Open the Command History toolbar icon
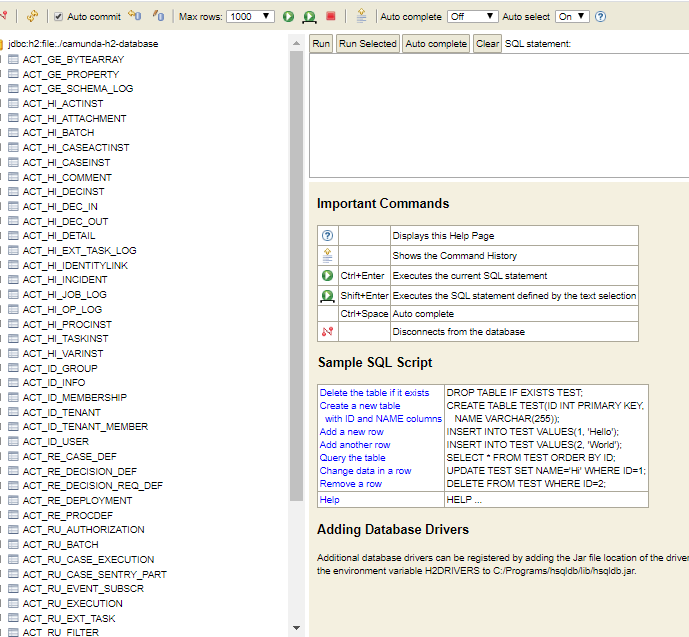Image resolution: width=689 pixels, height=637 pixels. (361, 16)
